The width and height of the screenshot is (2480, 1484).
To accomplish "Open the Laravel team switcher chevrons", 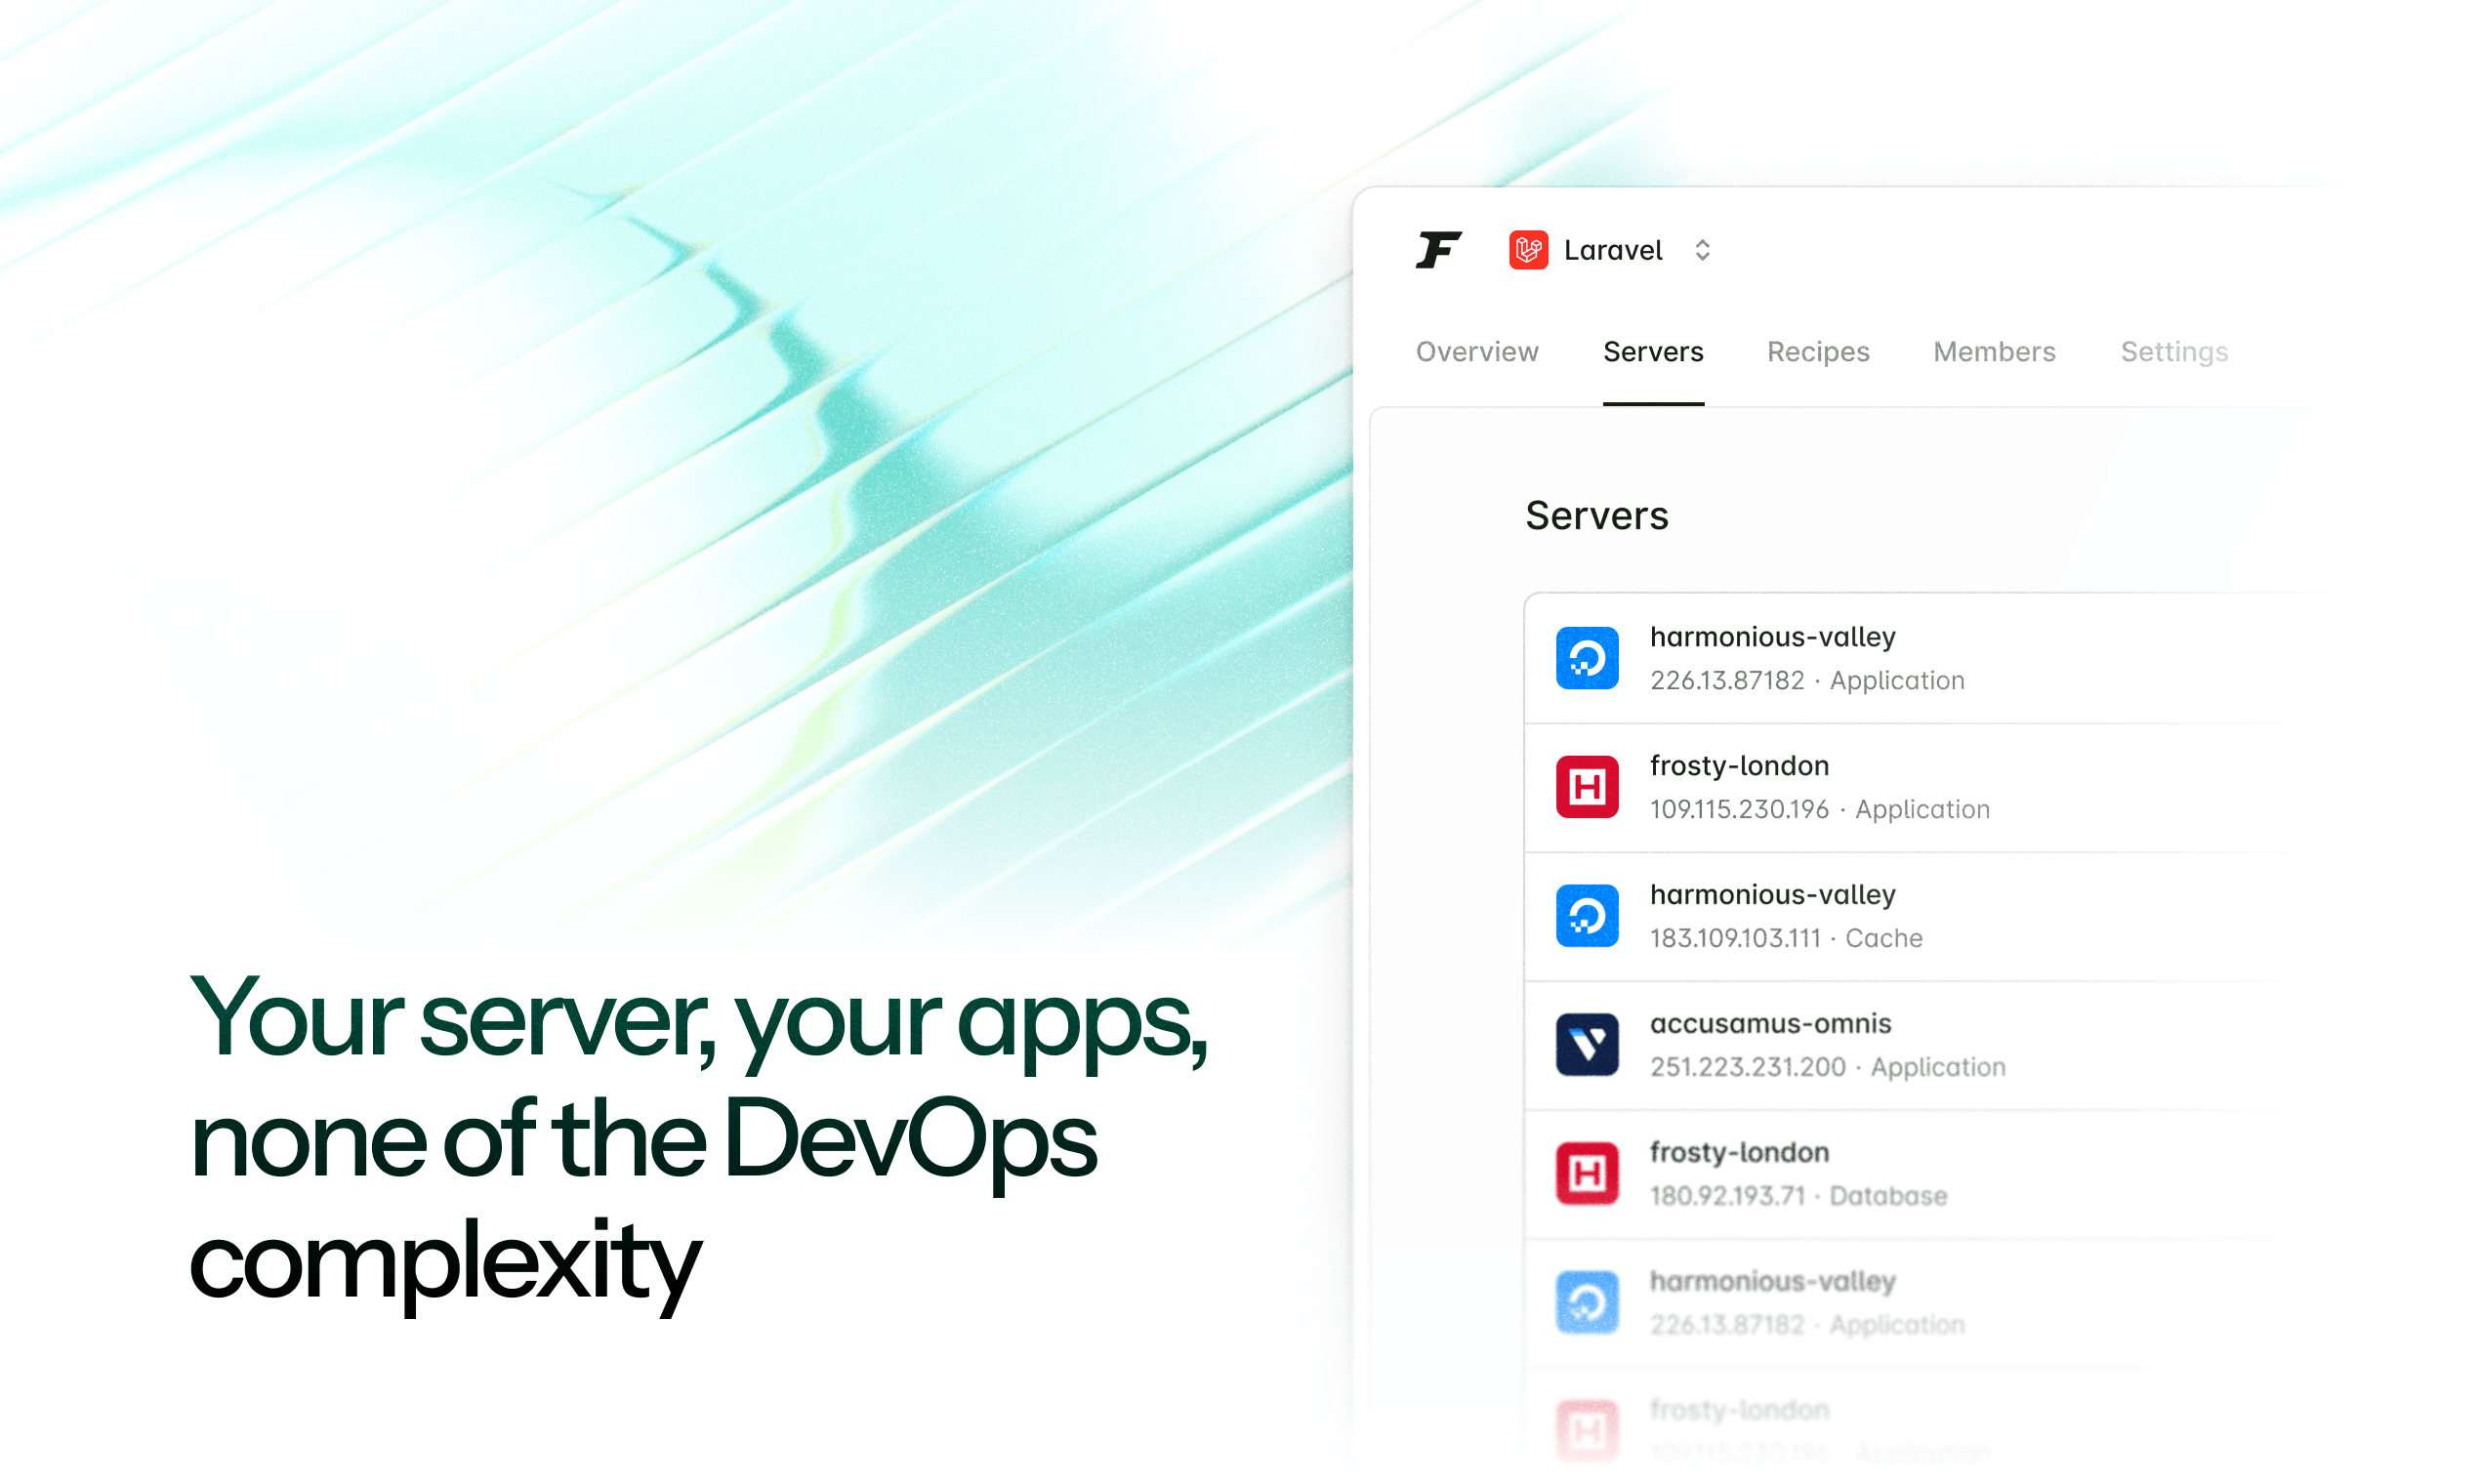I will (x=1702, y=250).
